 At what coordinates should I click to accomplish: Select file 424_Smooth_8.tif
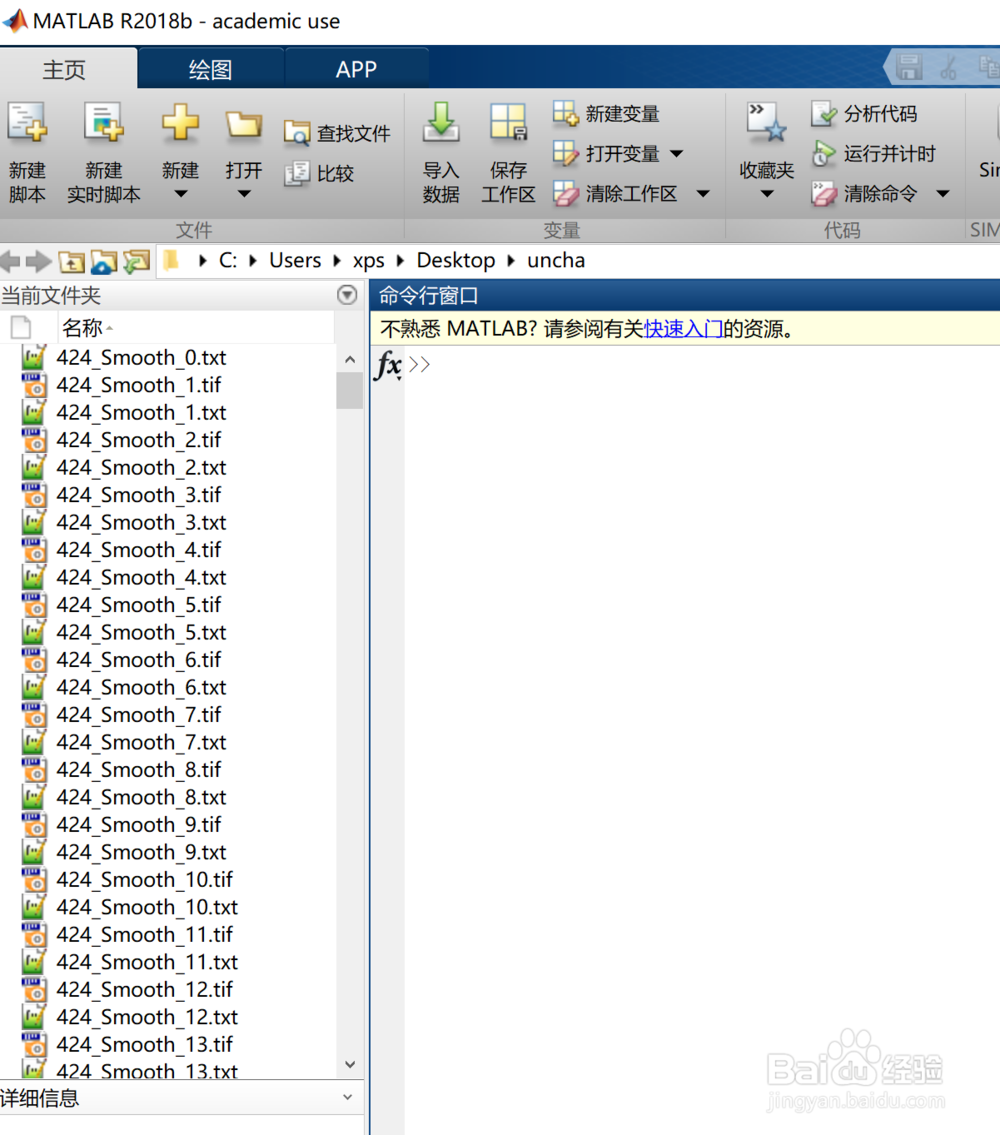(x=138, y=769)
